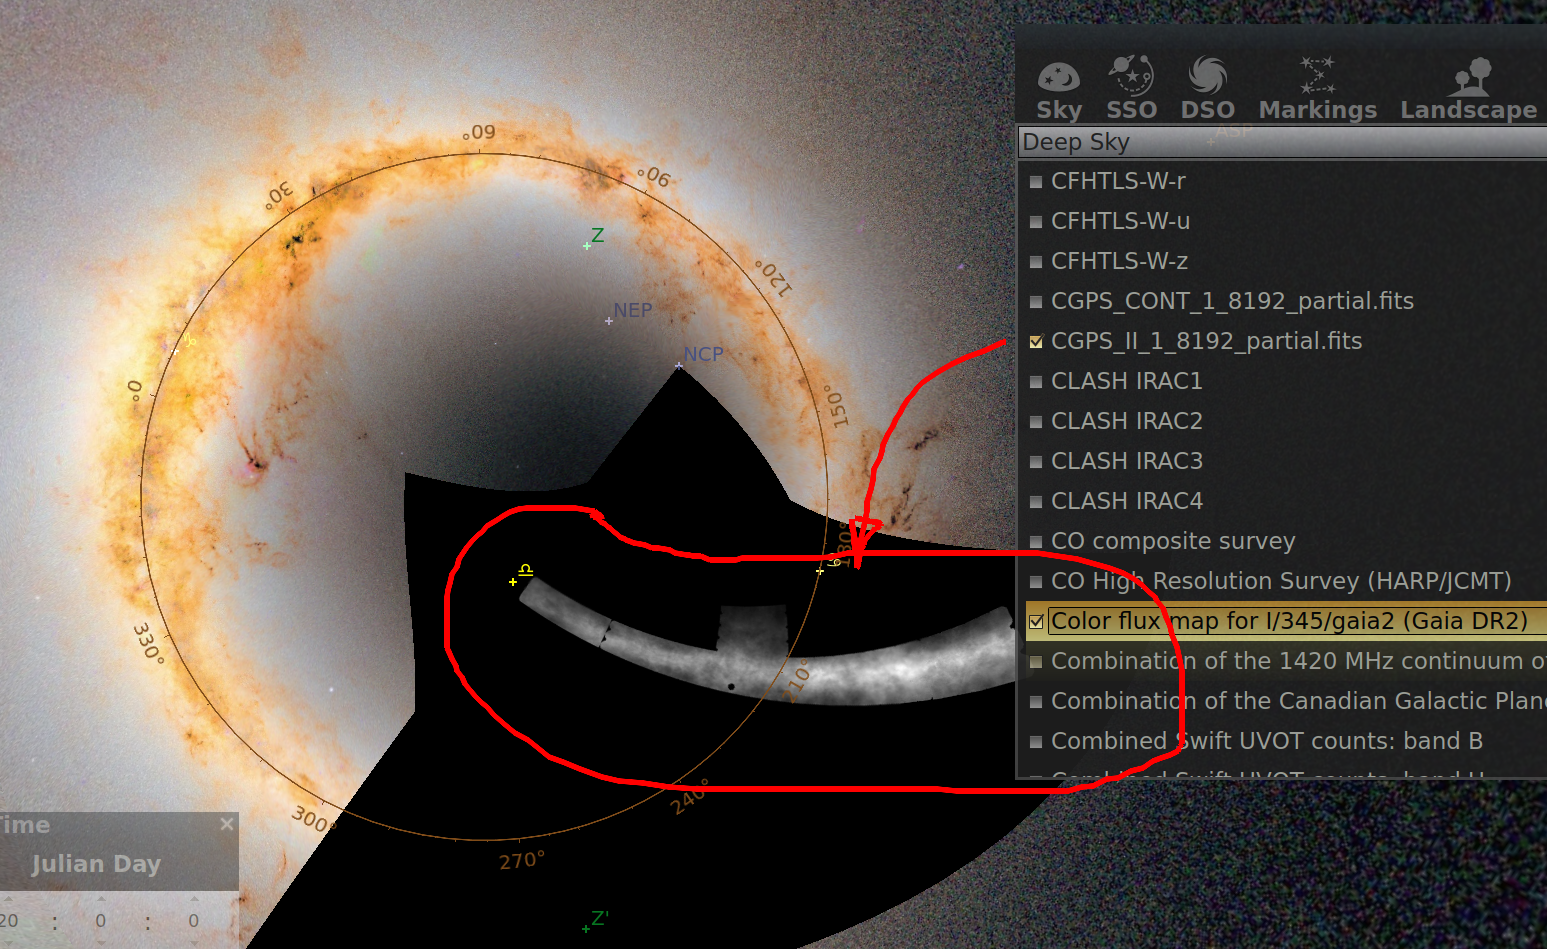Select the CO composite survey name

tap(1173, 541)
